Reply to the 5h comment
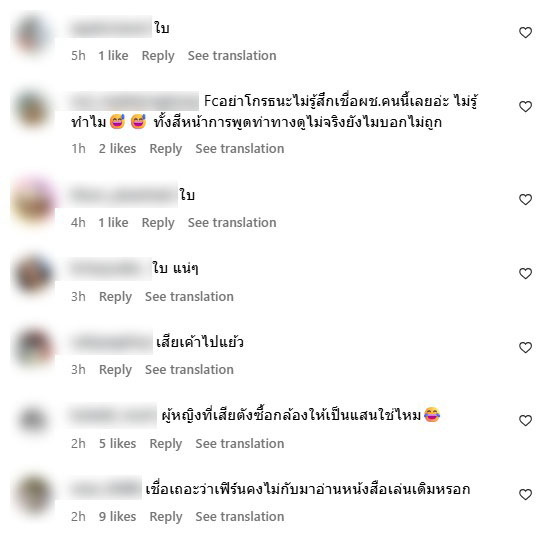 (x=158, y=56)
